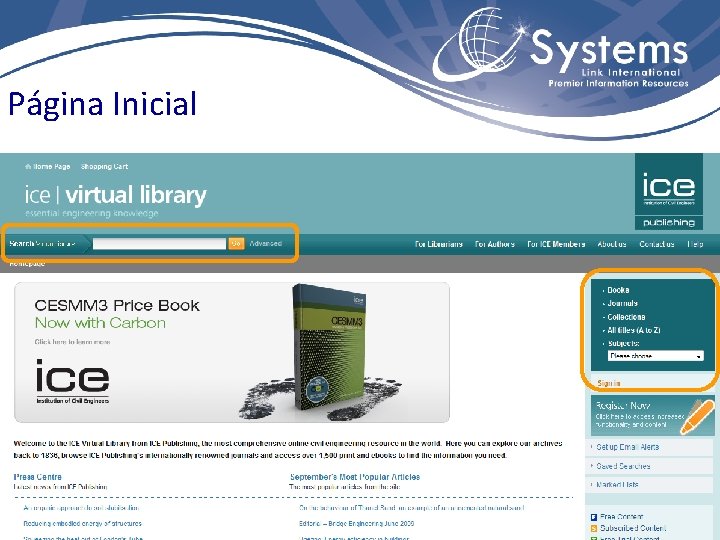
Task: Open All titles (A to Z)
Action: pyautogui.click(x=634, y=330)
